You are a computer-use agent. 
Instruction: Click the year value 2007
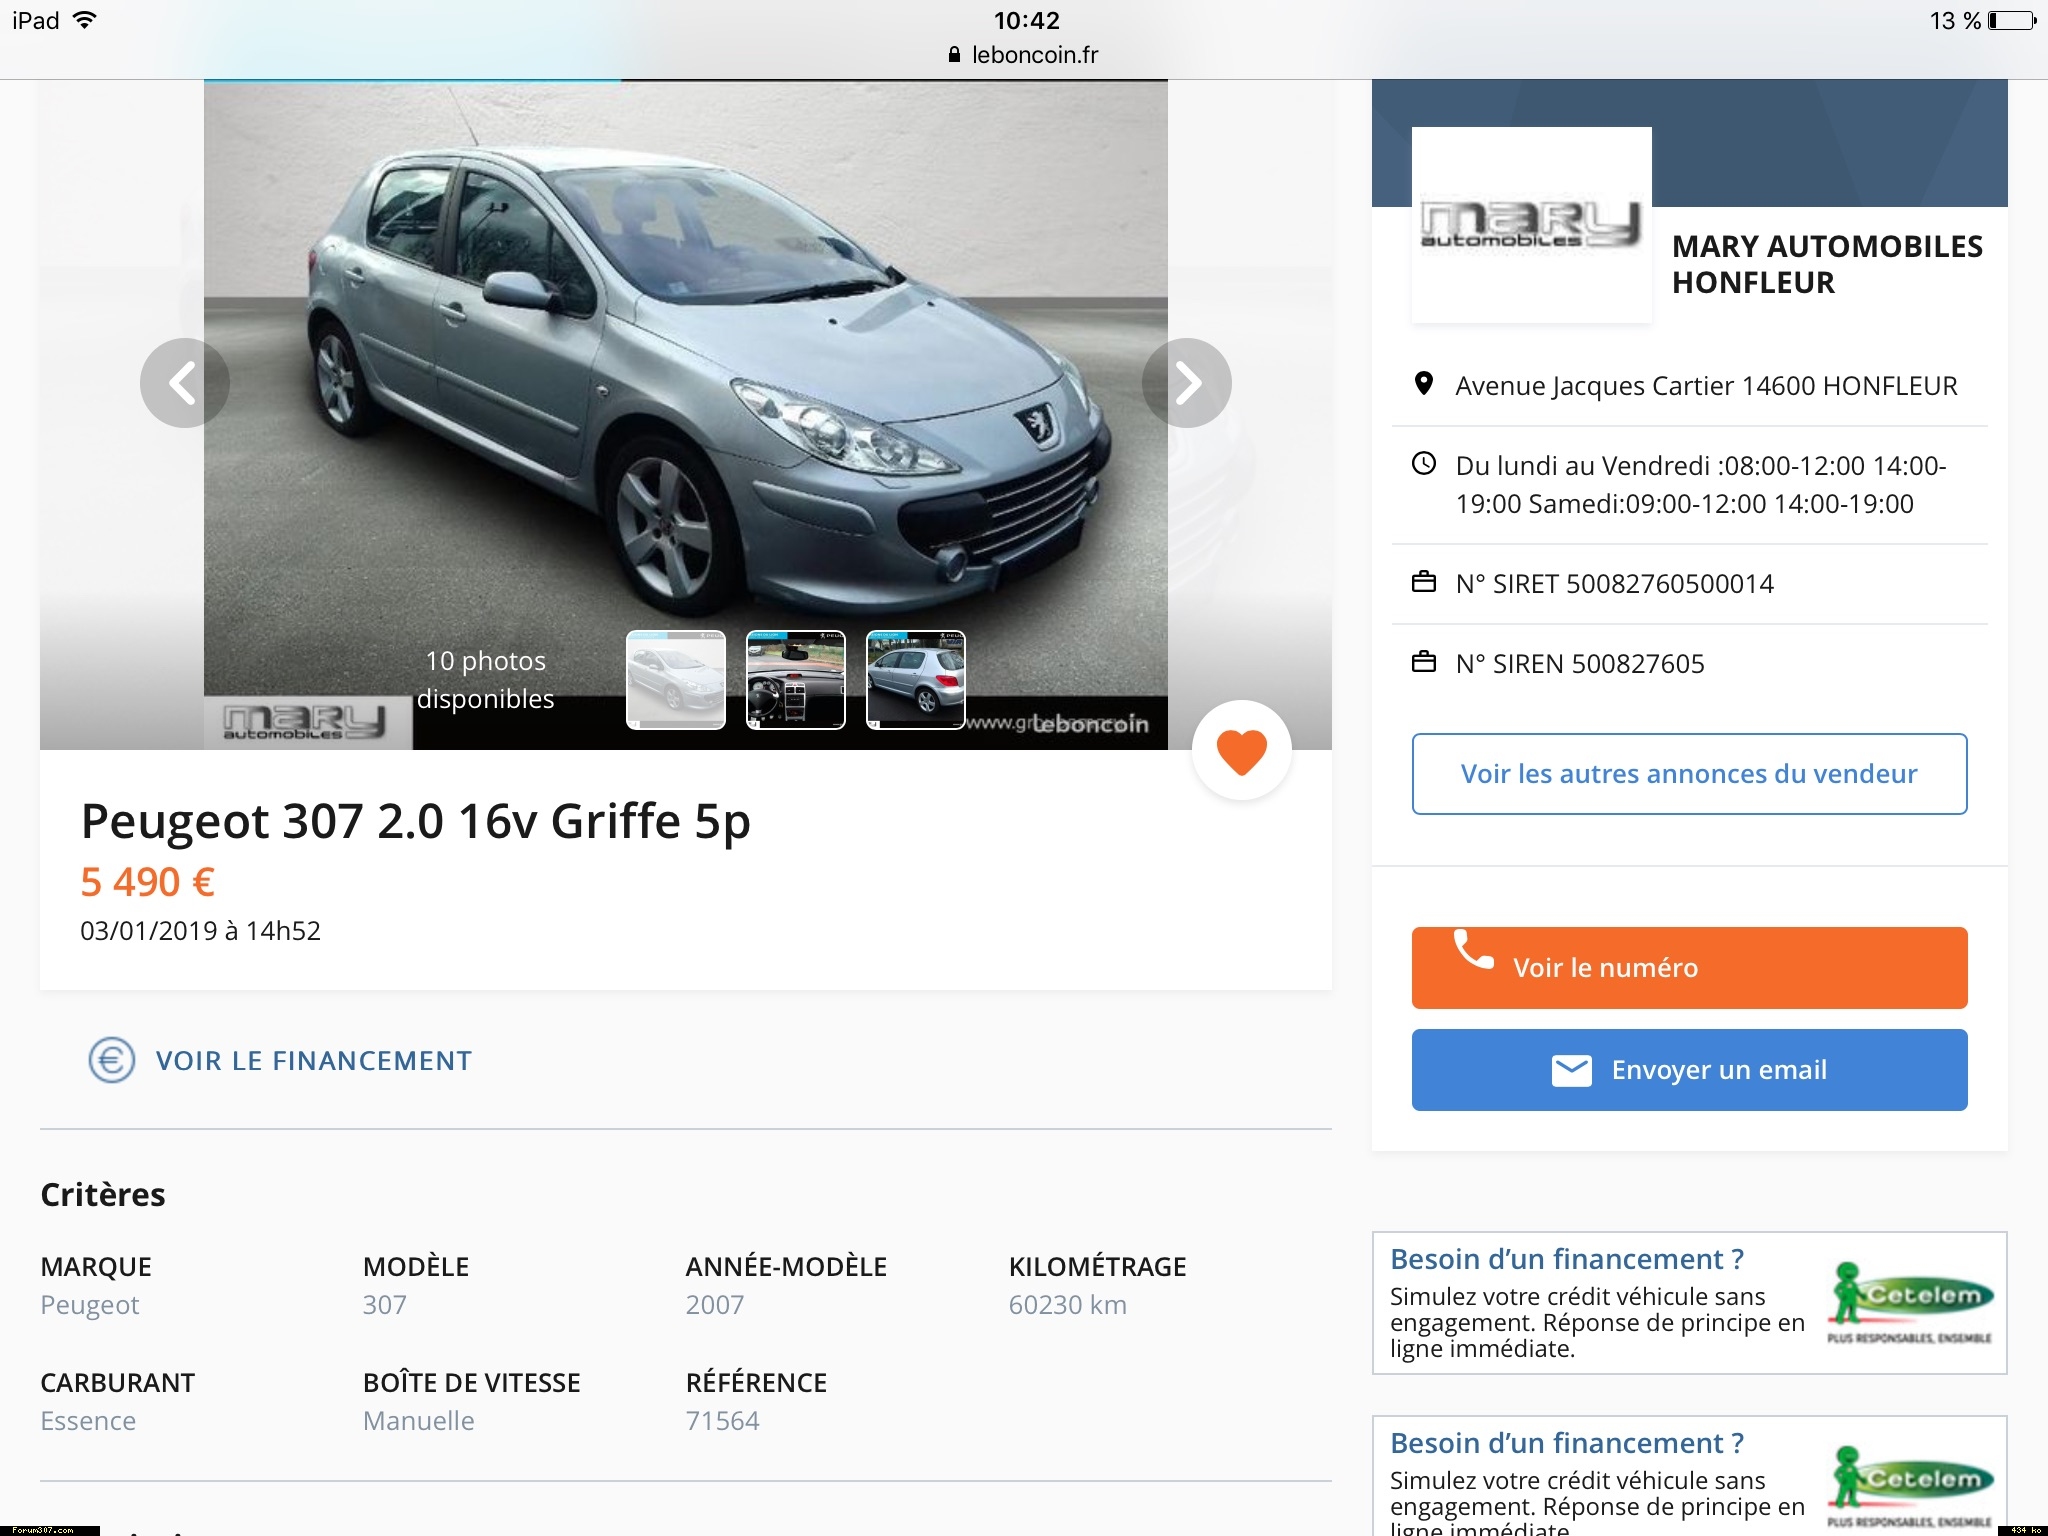pyautogui.click(x=714, y=1305)
